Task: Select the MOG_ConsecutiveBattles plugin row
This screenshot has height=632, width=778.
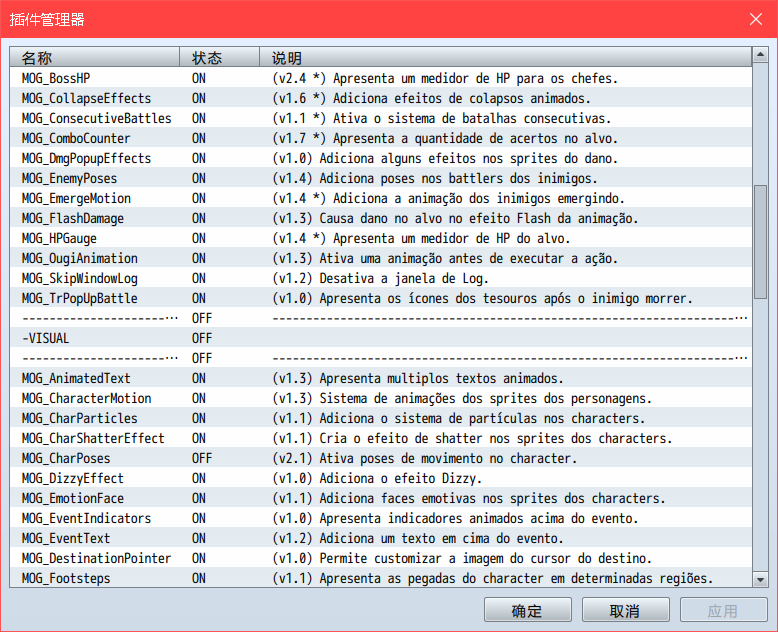Action: tap(381, 118)
